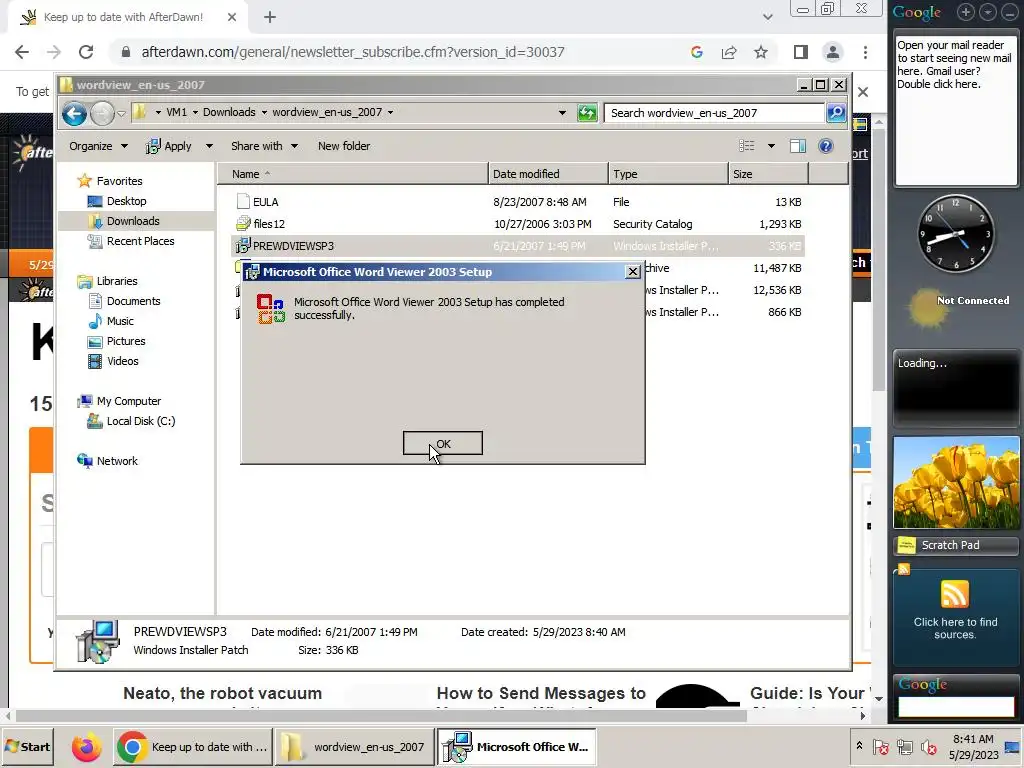Open the Organize menu

98,146
